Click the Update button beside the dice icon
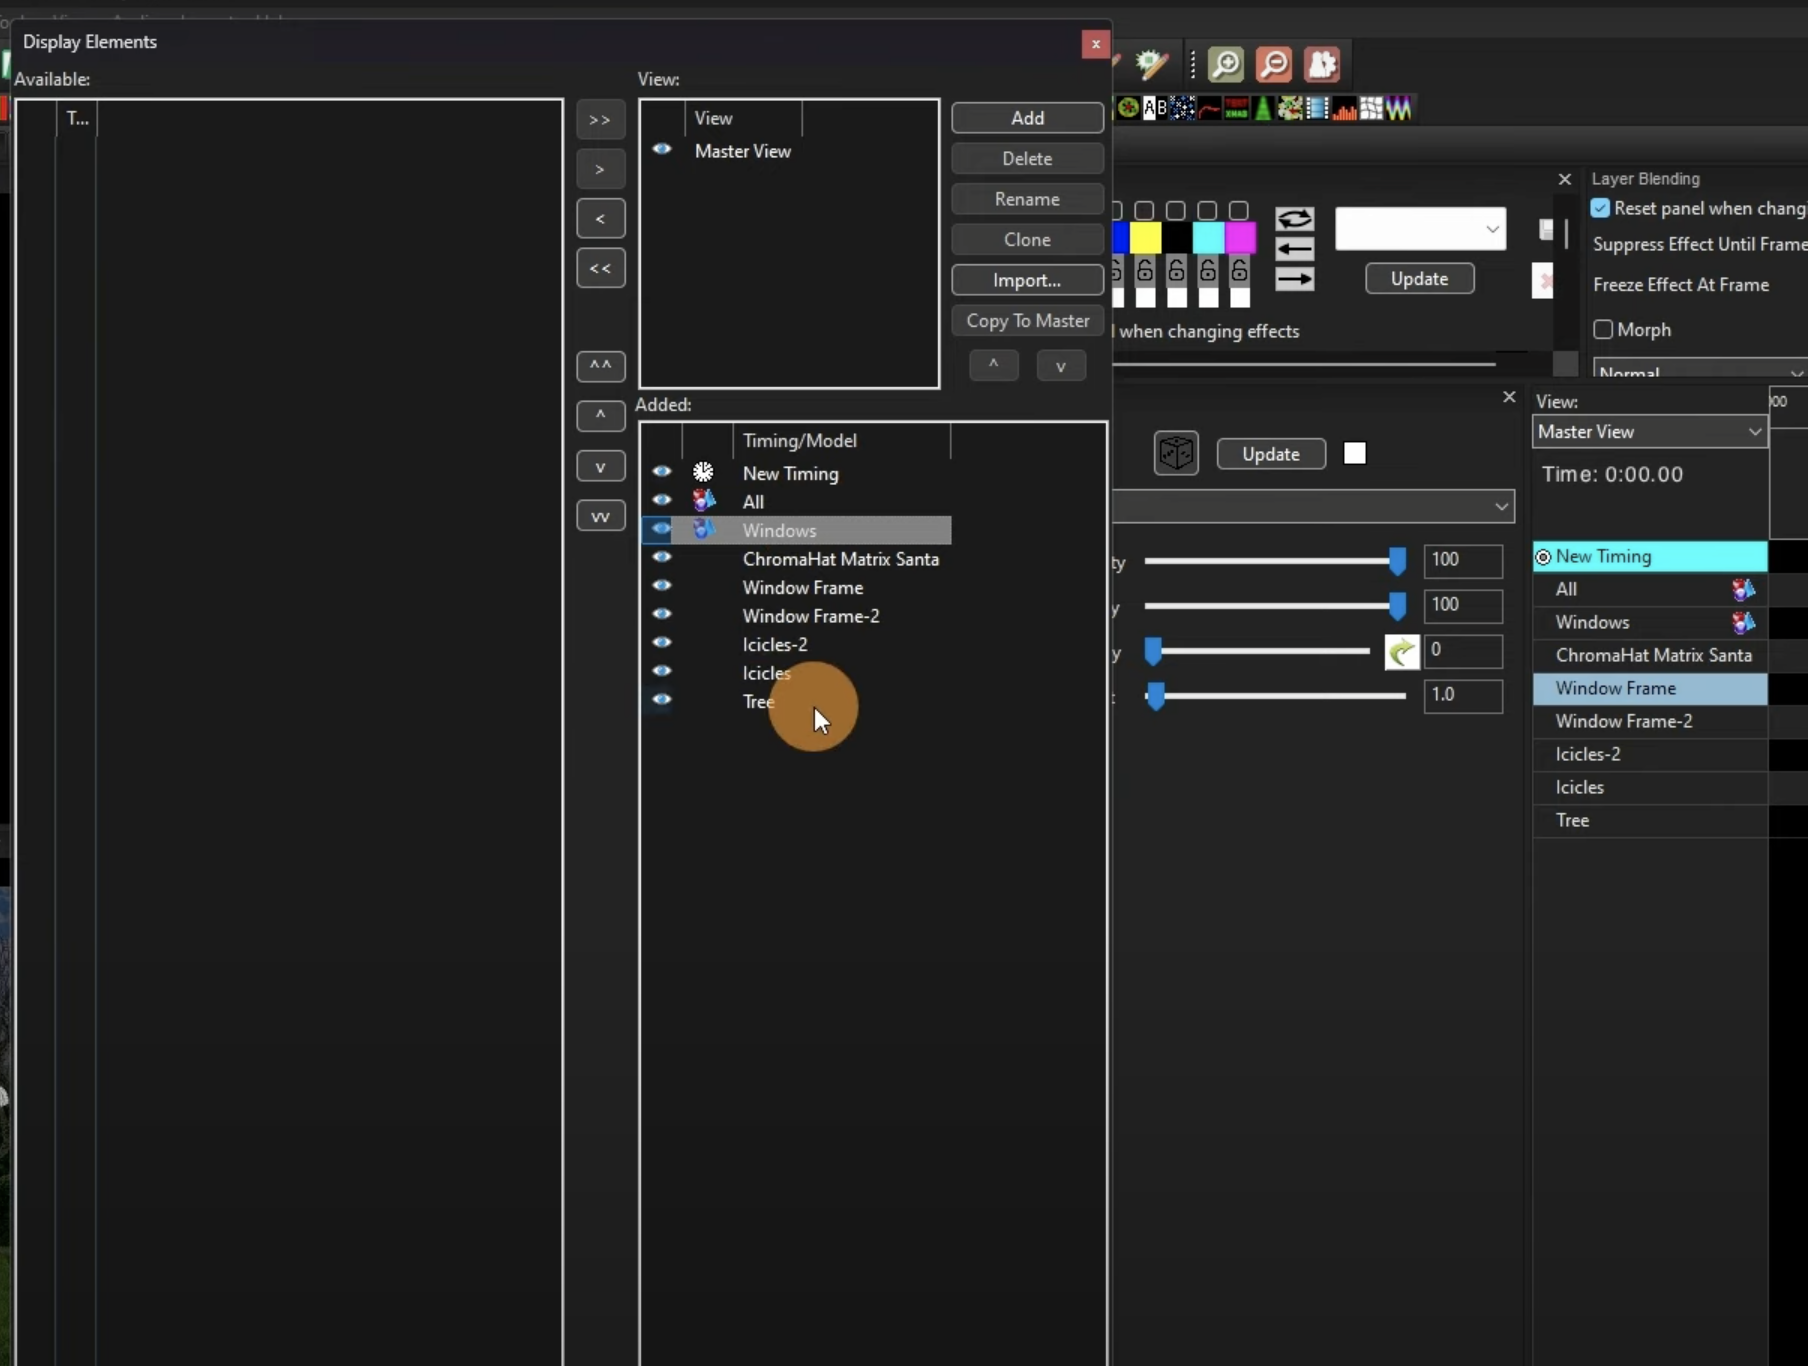The height and width of the screenshot is (1366, 1808). pyautogui.click(x=1271, y=454)
